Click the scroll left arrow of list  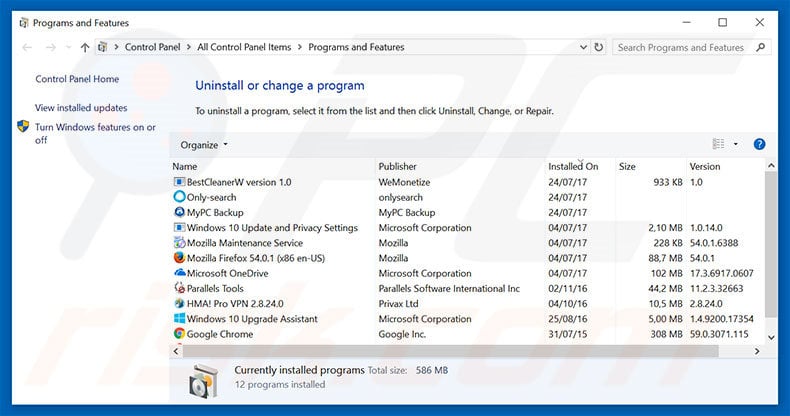[x=176, y=351]
